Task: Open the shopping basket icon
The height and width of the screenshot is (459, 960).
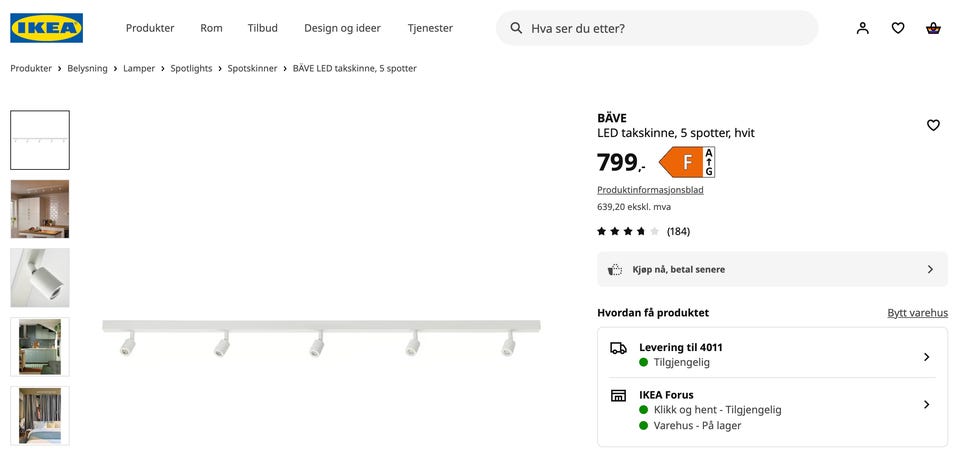Action: 933,28
